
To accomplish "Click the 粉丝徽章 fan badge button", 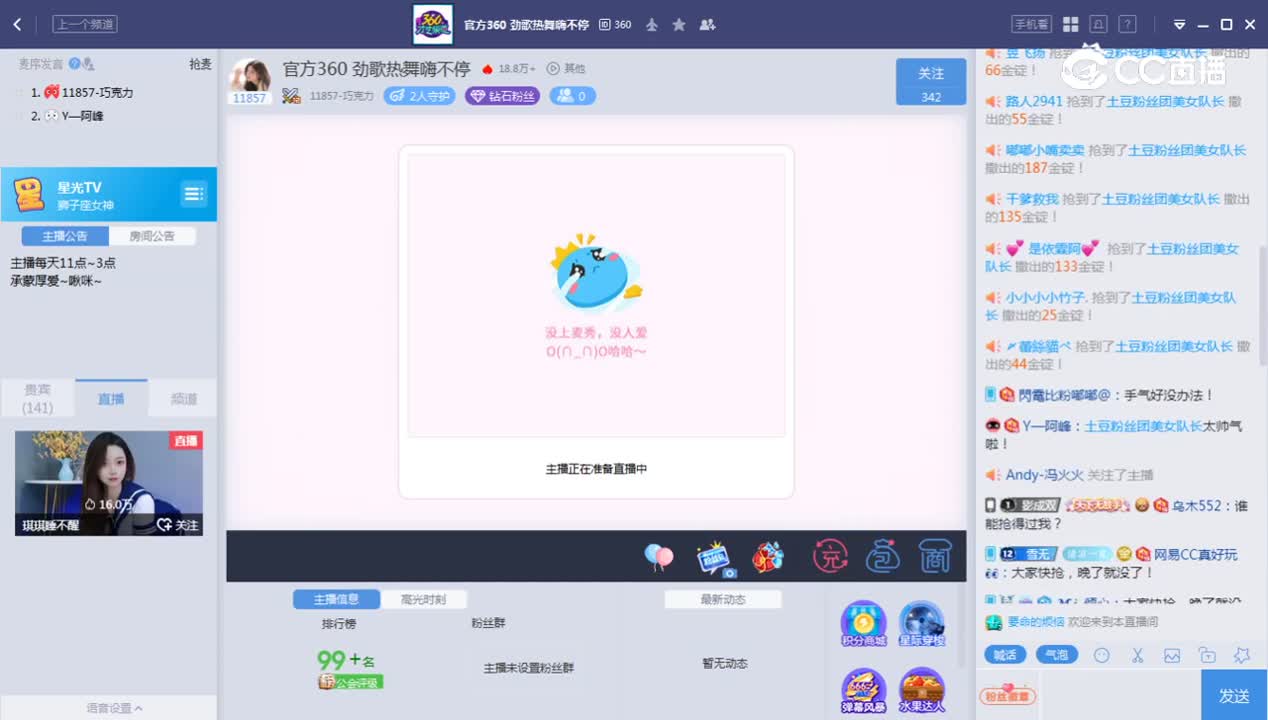I will point(1010,696).
